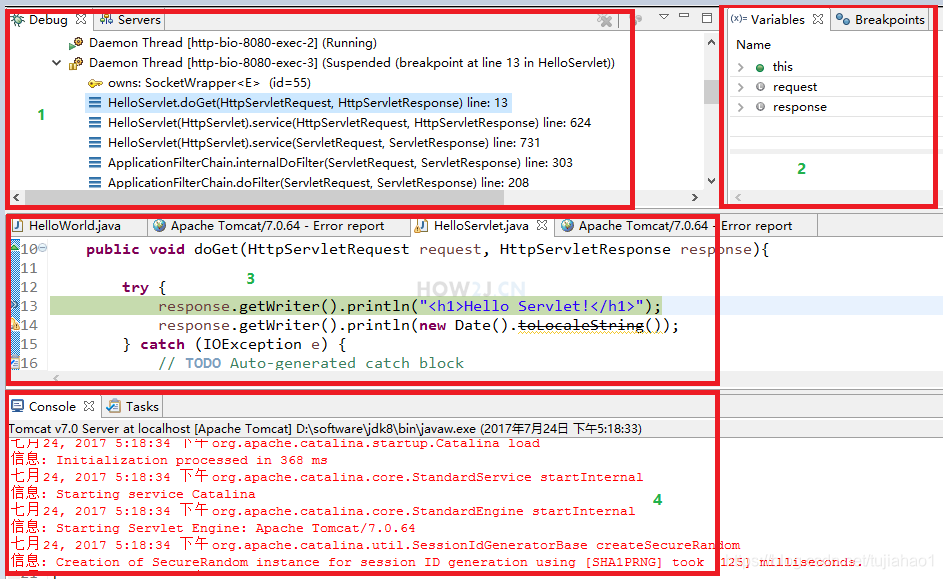Minimize the Debug view panel
The width and height of the screenshot is (943, 579).
point(684,16)
